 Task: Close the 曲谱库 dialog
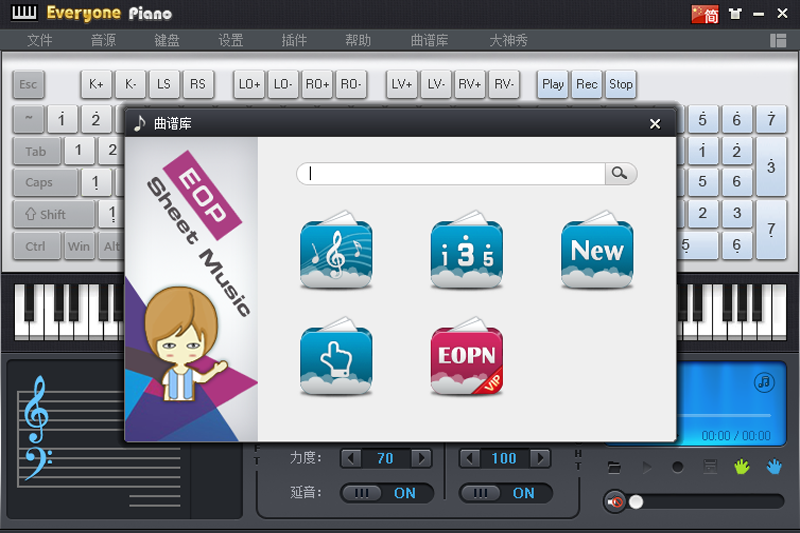coord(655,123)
